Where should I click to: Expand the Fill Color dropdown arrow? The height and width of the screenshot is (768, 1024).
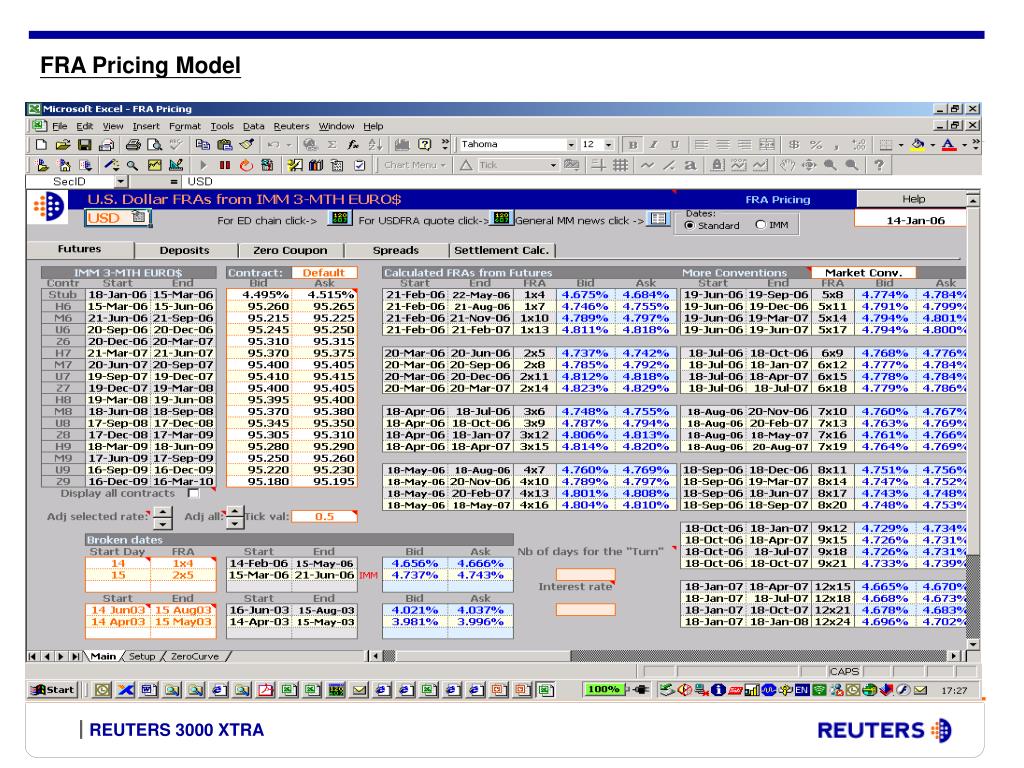[933, 145]
